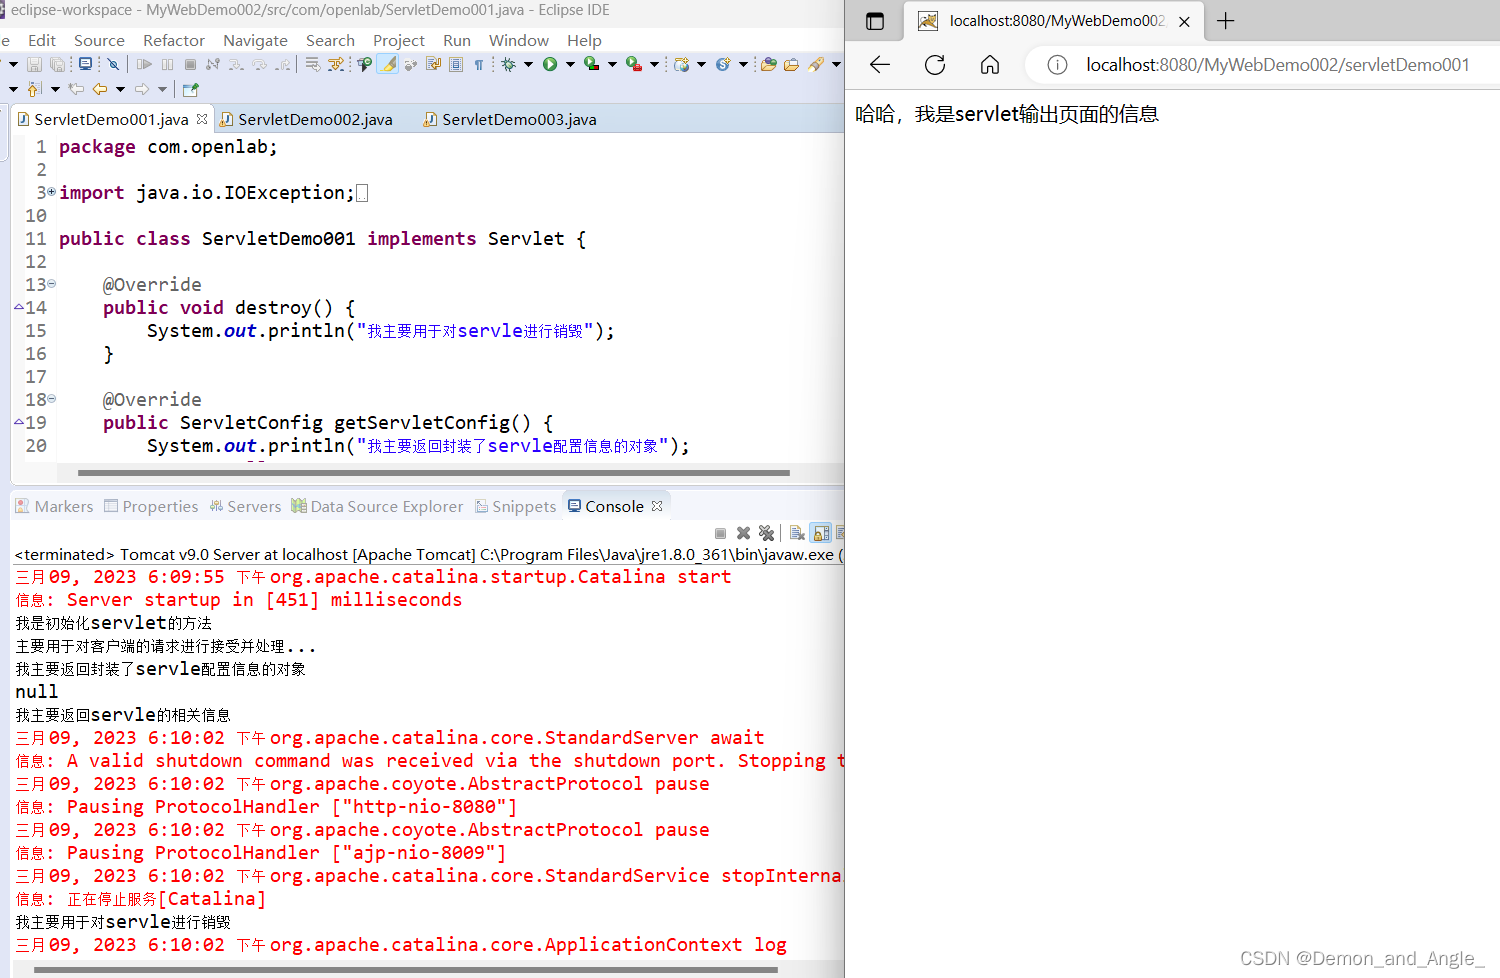Open the Refactor menu

174,40
